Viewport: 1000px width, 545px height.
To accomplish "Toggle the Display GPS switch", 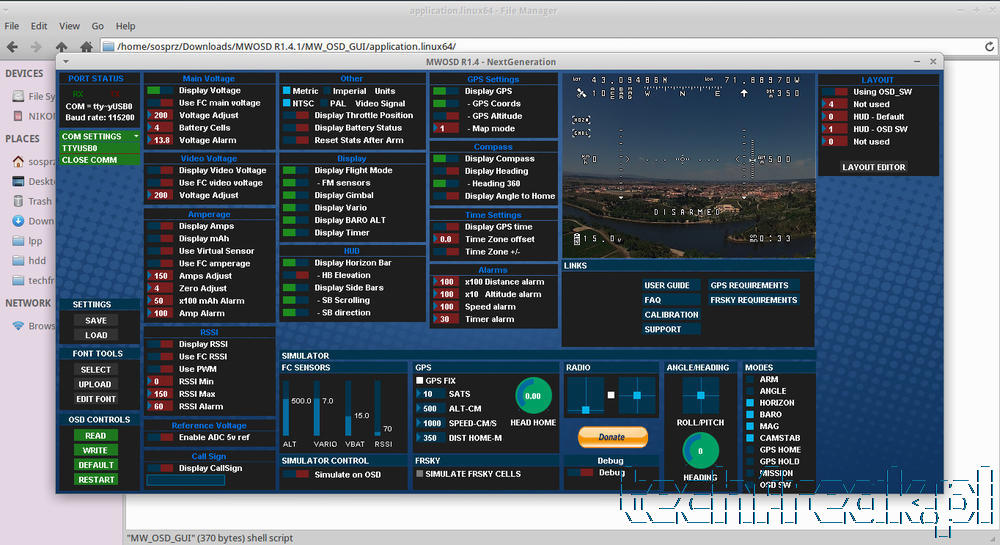I will [446, 91].
